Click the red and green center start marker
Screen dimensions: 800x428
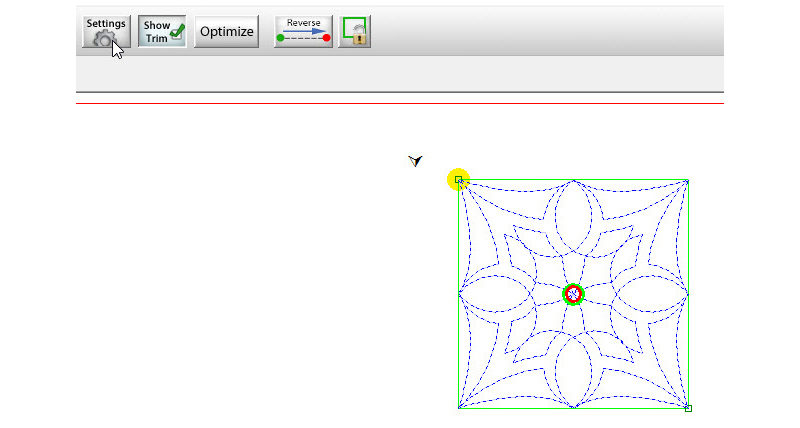[x=573, y=294]
